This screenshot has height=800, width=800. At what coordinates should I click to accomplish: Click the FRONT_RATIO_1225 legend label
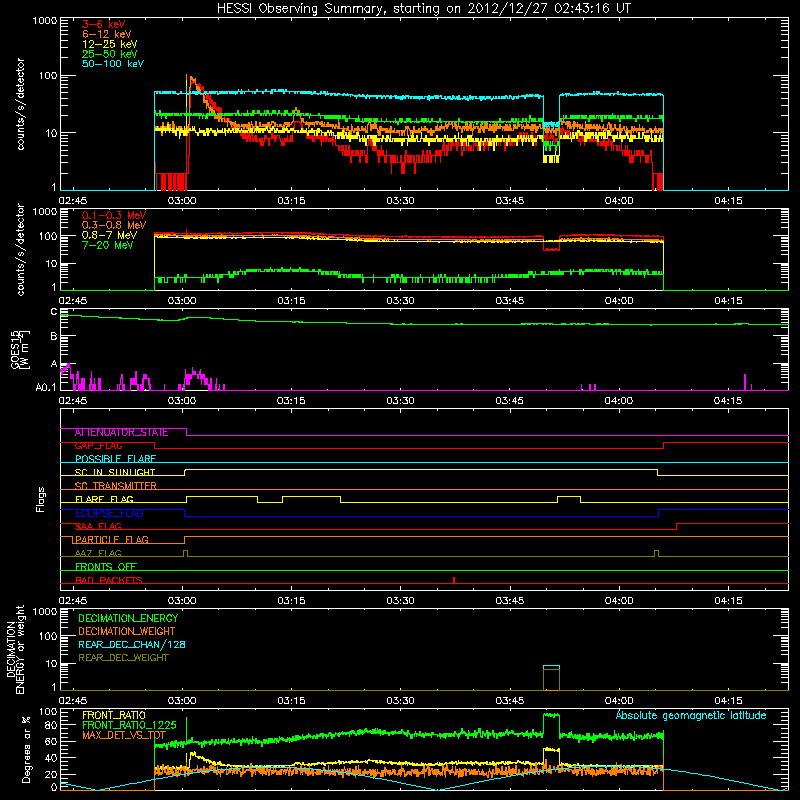point(129,725)
